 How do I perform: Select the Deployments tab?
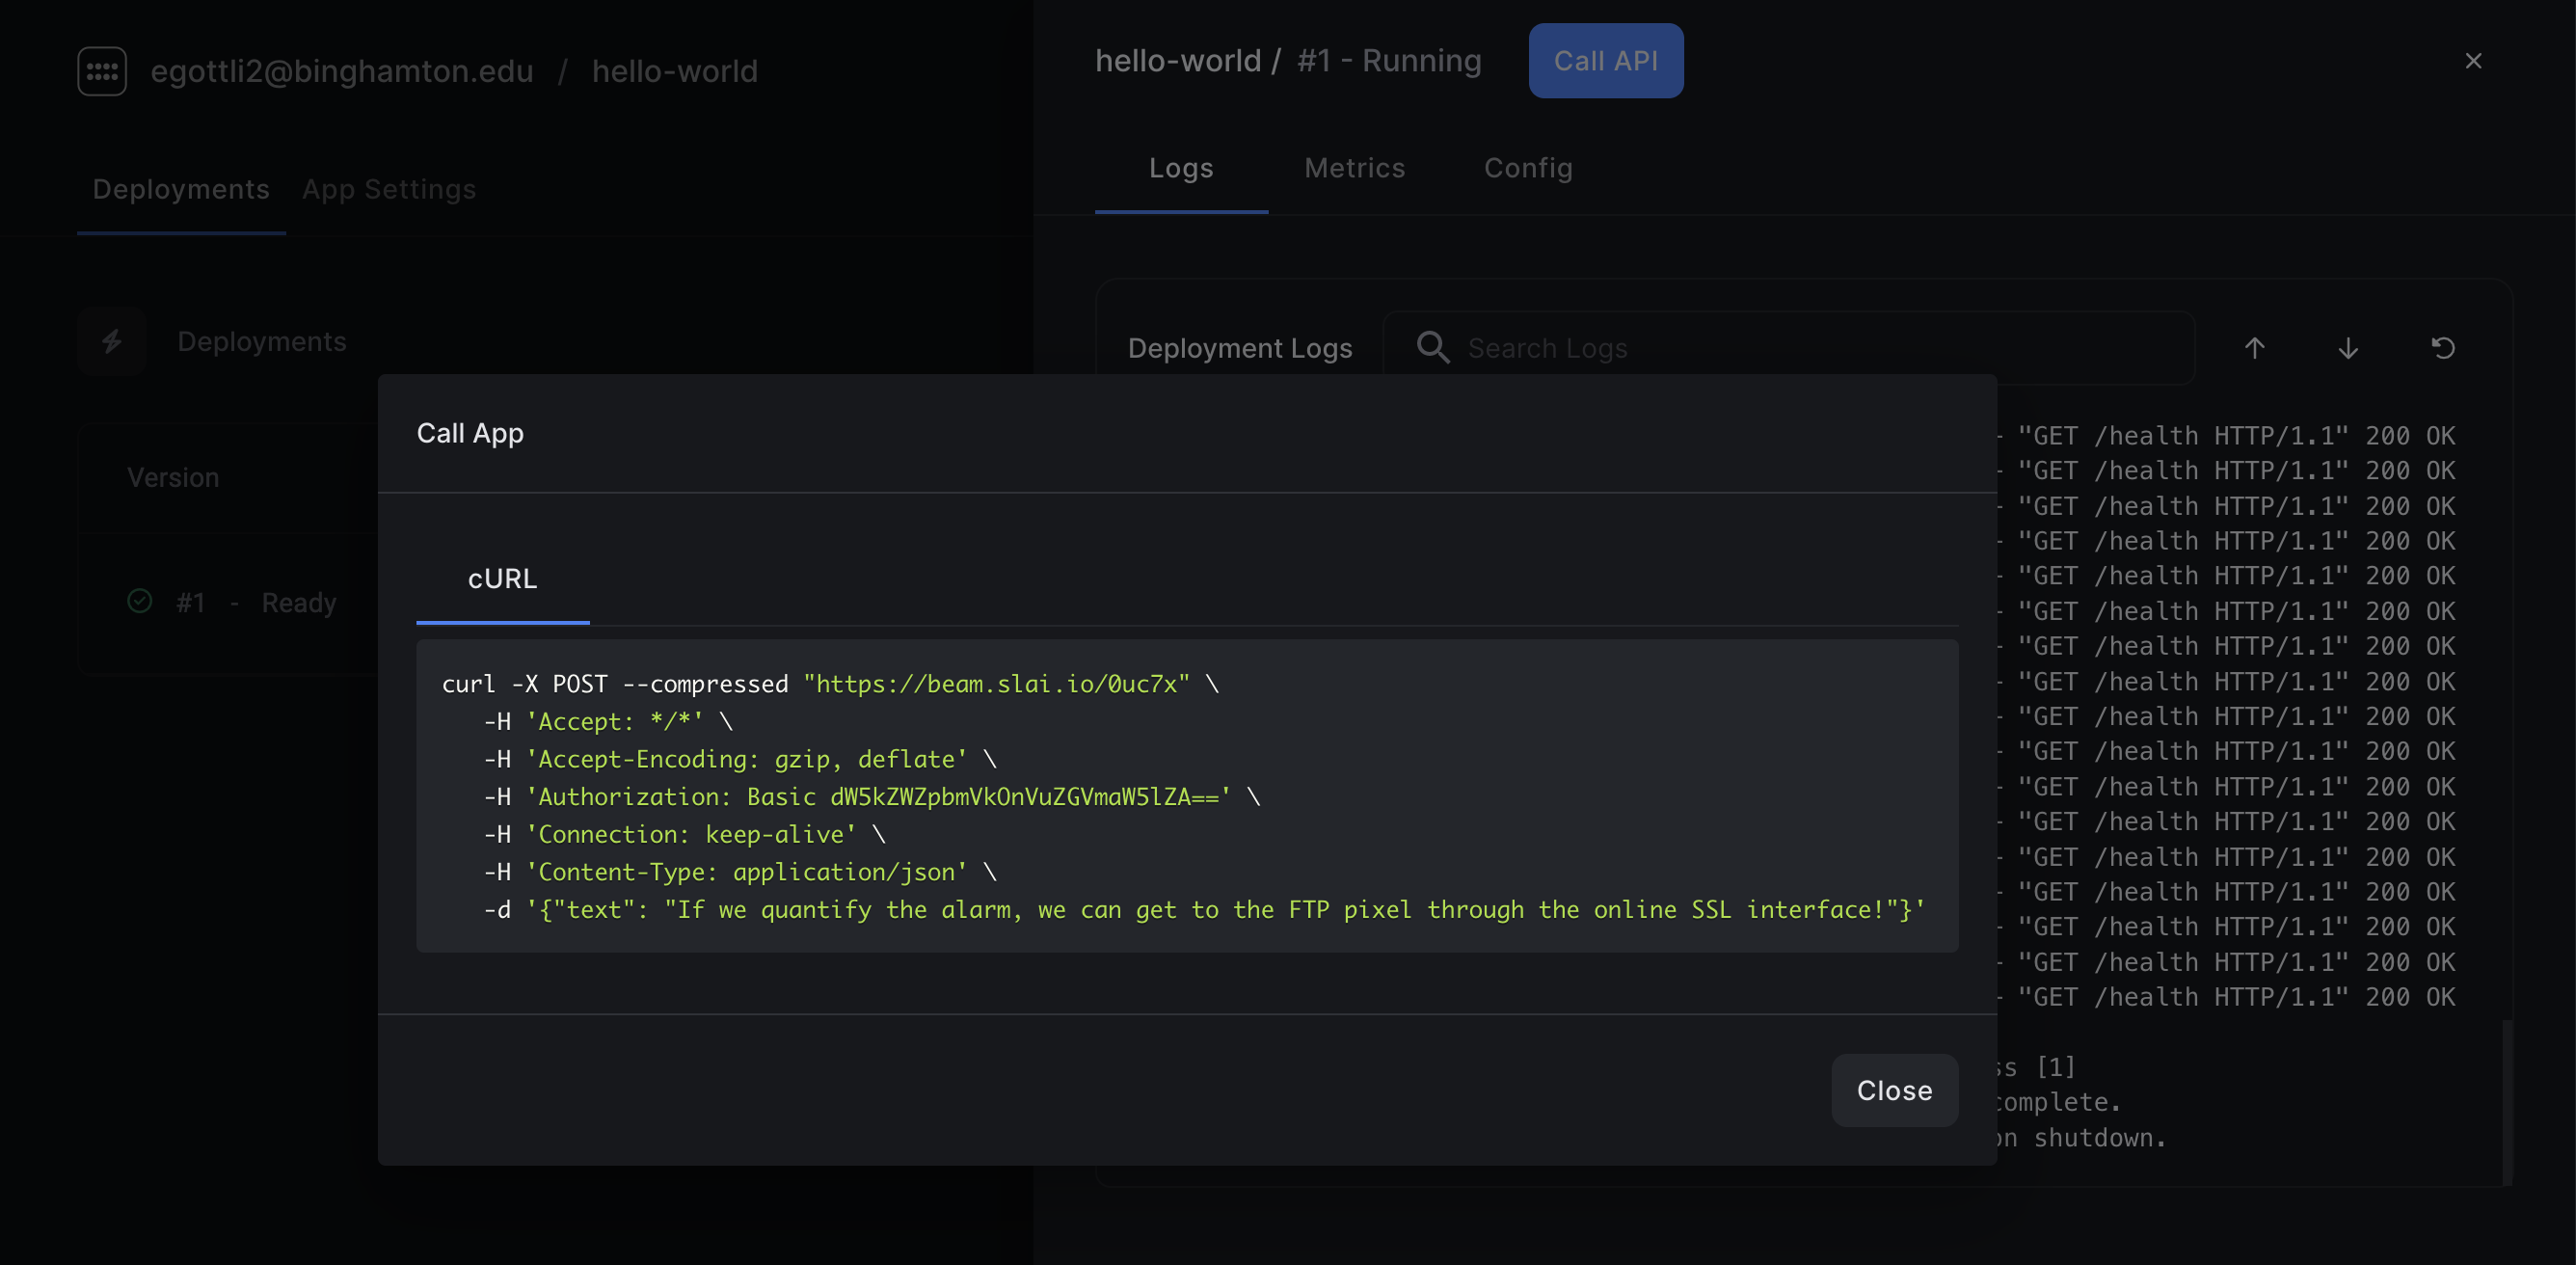pyautogui.click(x=181, y=189)
